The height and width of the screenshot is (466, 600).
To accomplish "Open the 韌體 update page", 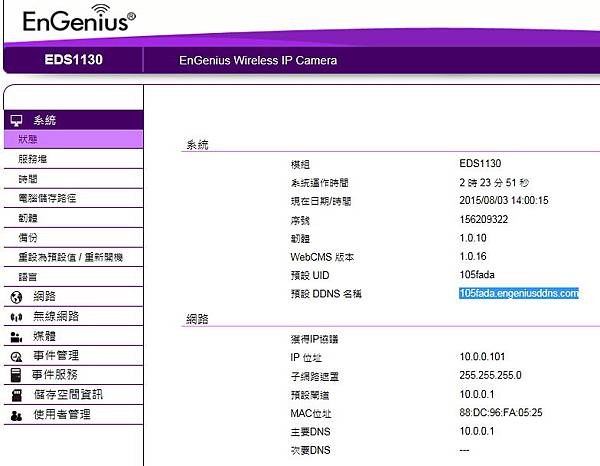I will pos(73,218).
